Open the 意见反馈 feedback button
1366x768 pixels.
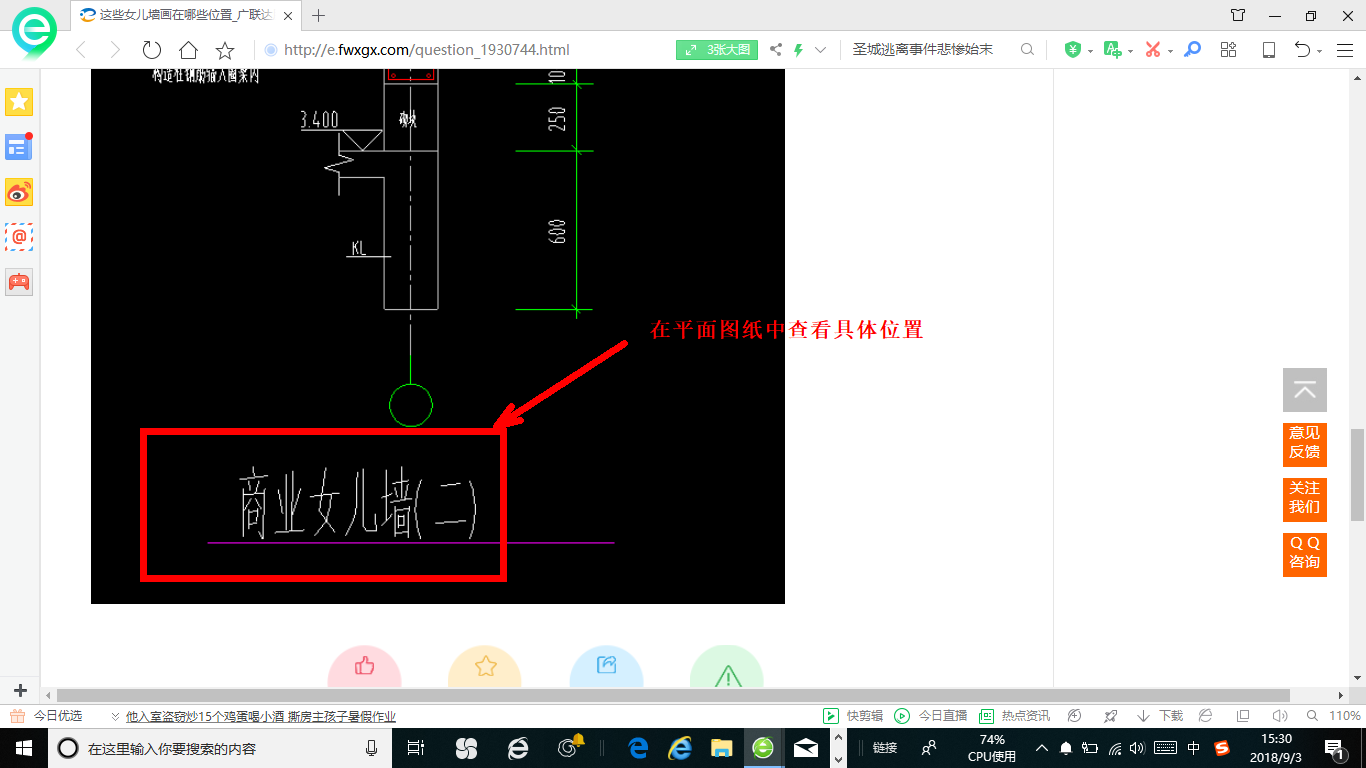pyautogui.click(x=1305, y=444)
